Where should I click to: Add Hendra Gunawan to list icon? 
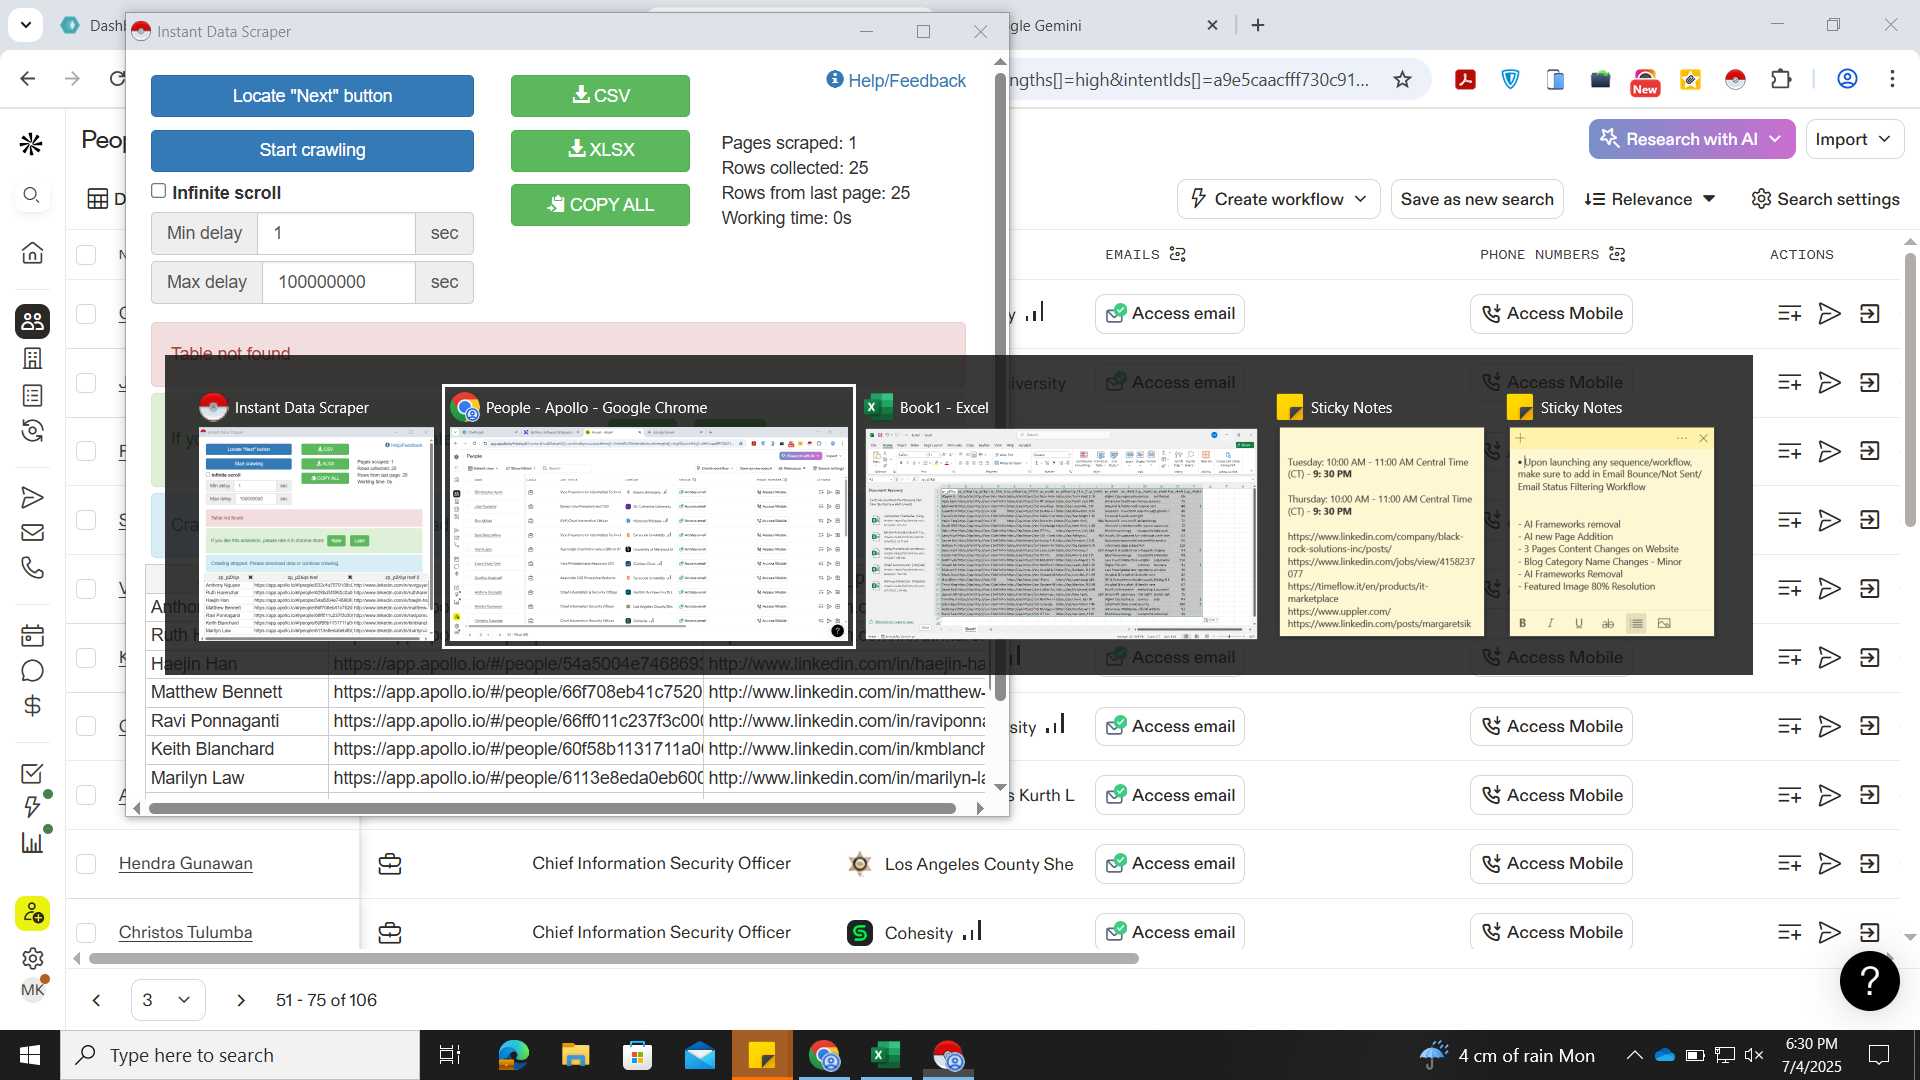(1789, 864)
